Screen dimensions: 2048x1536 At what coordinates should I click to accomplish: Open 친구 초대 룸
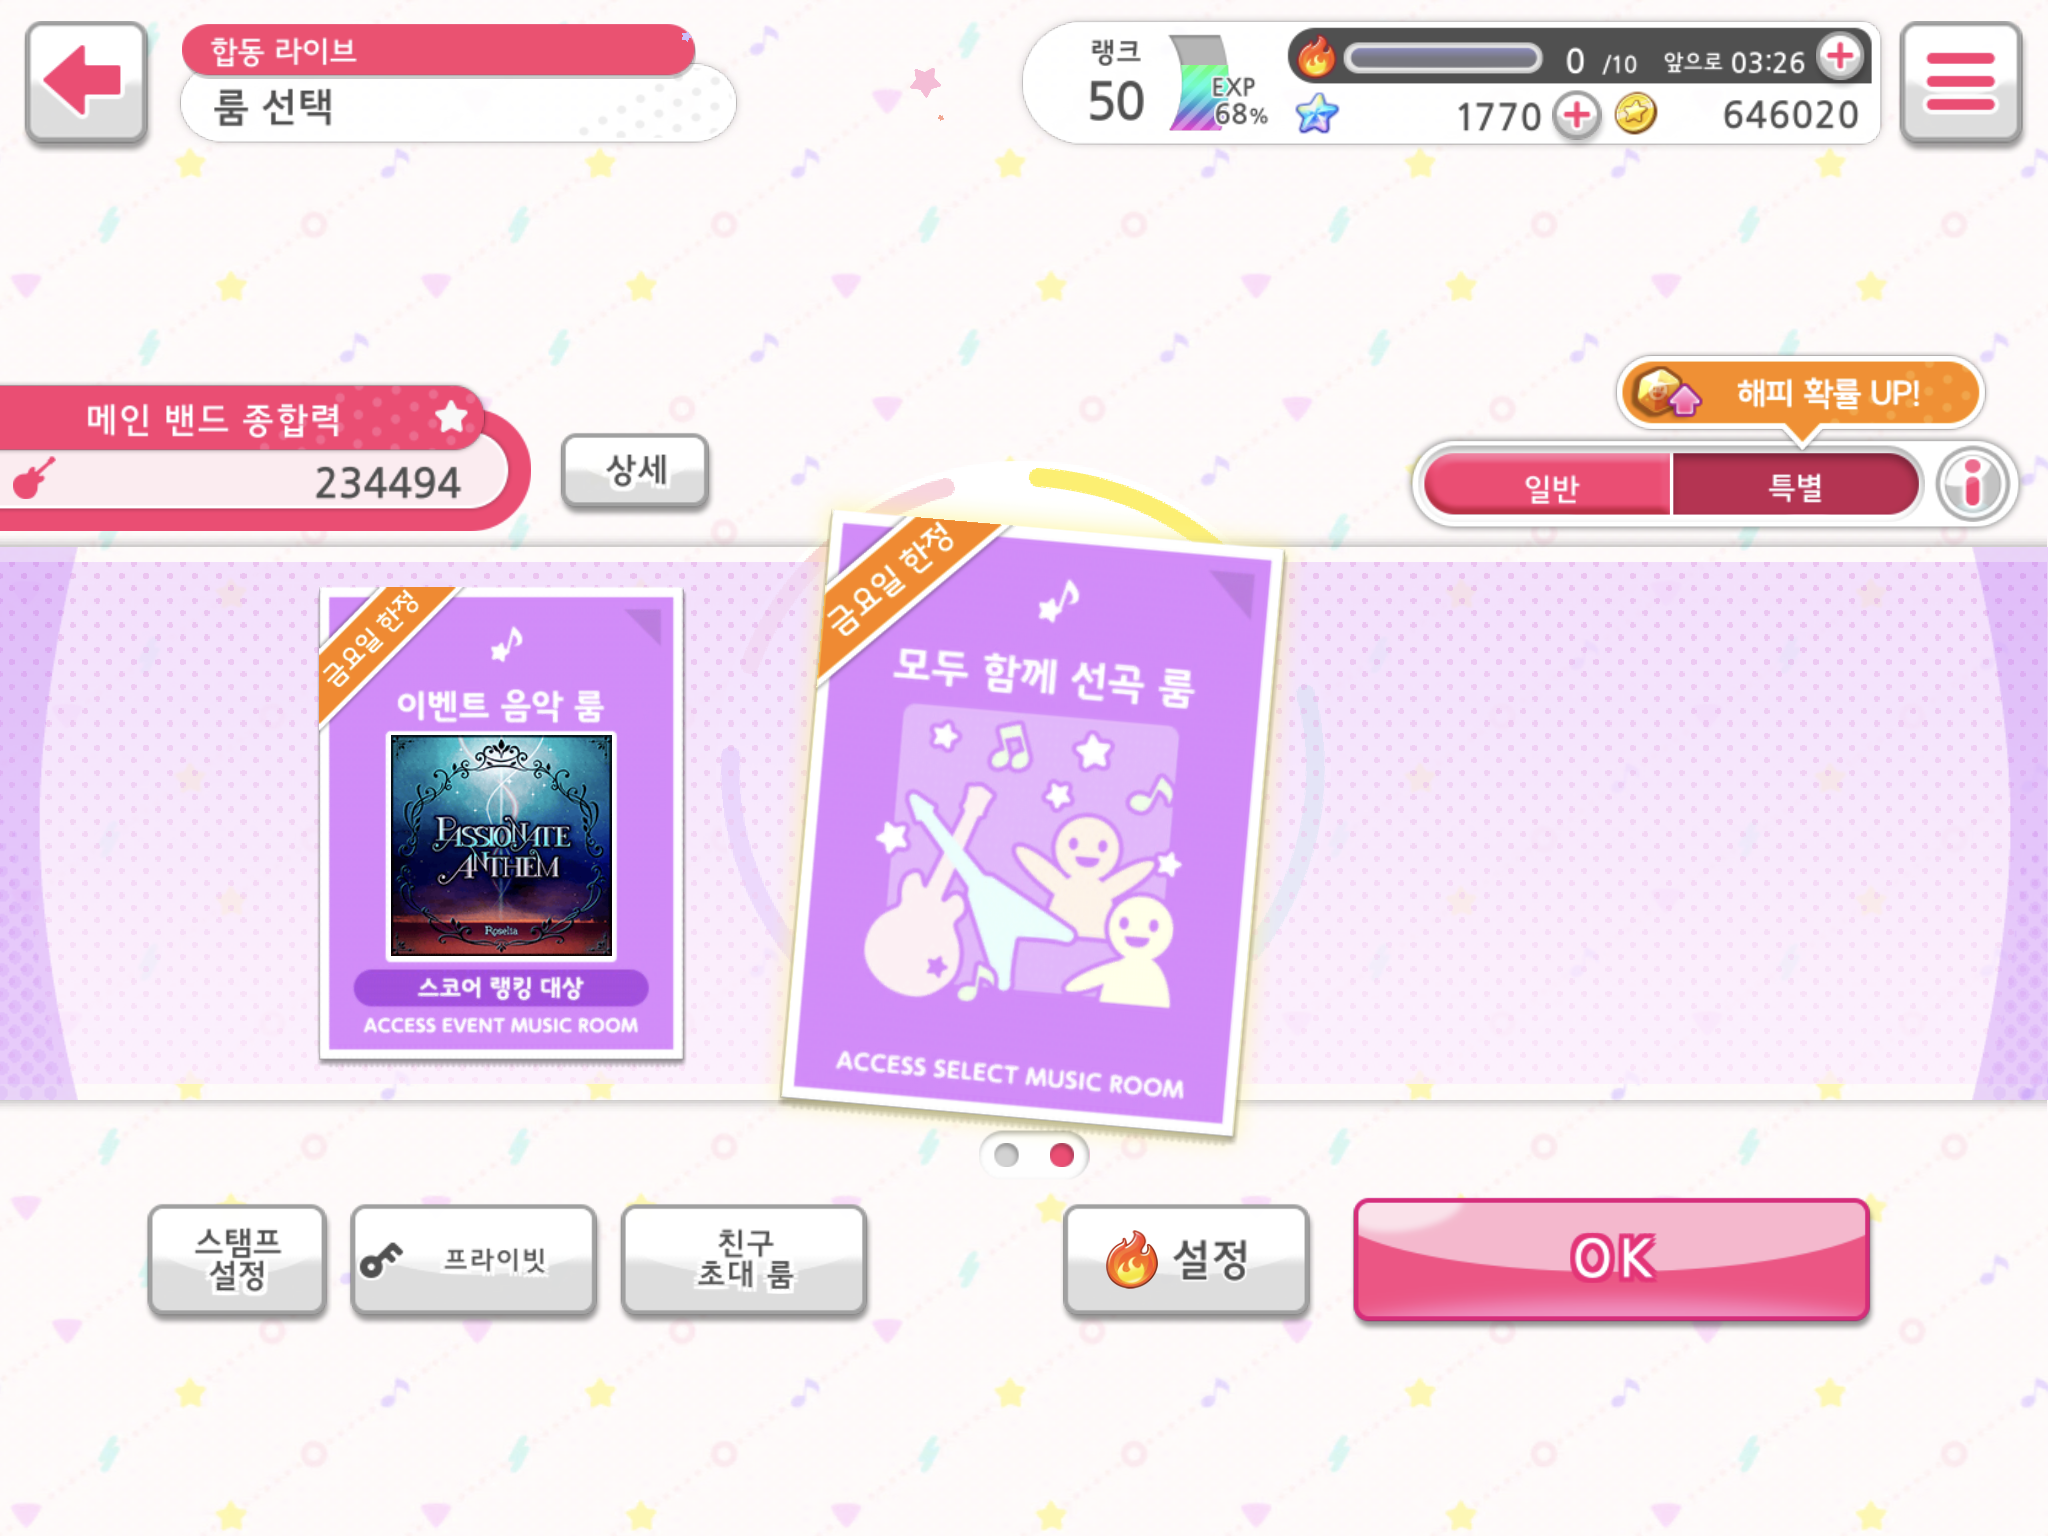[743, 1259]
